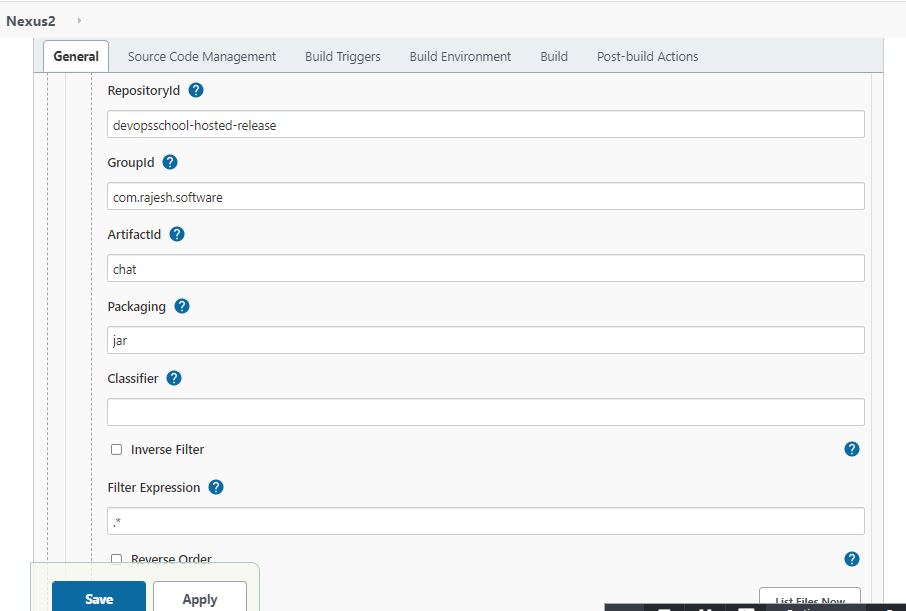
Task: Open help for RepositoryId field
Action: pyautogui.click(x=196, y=90)
